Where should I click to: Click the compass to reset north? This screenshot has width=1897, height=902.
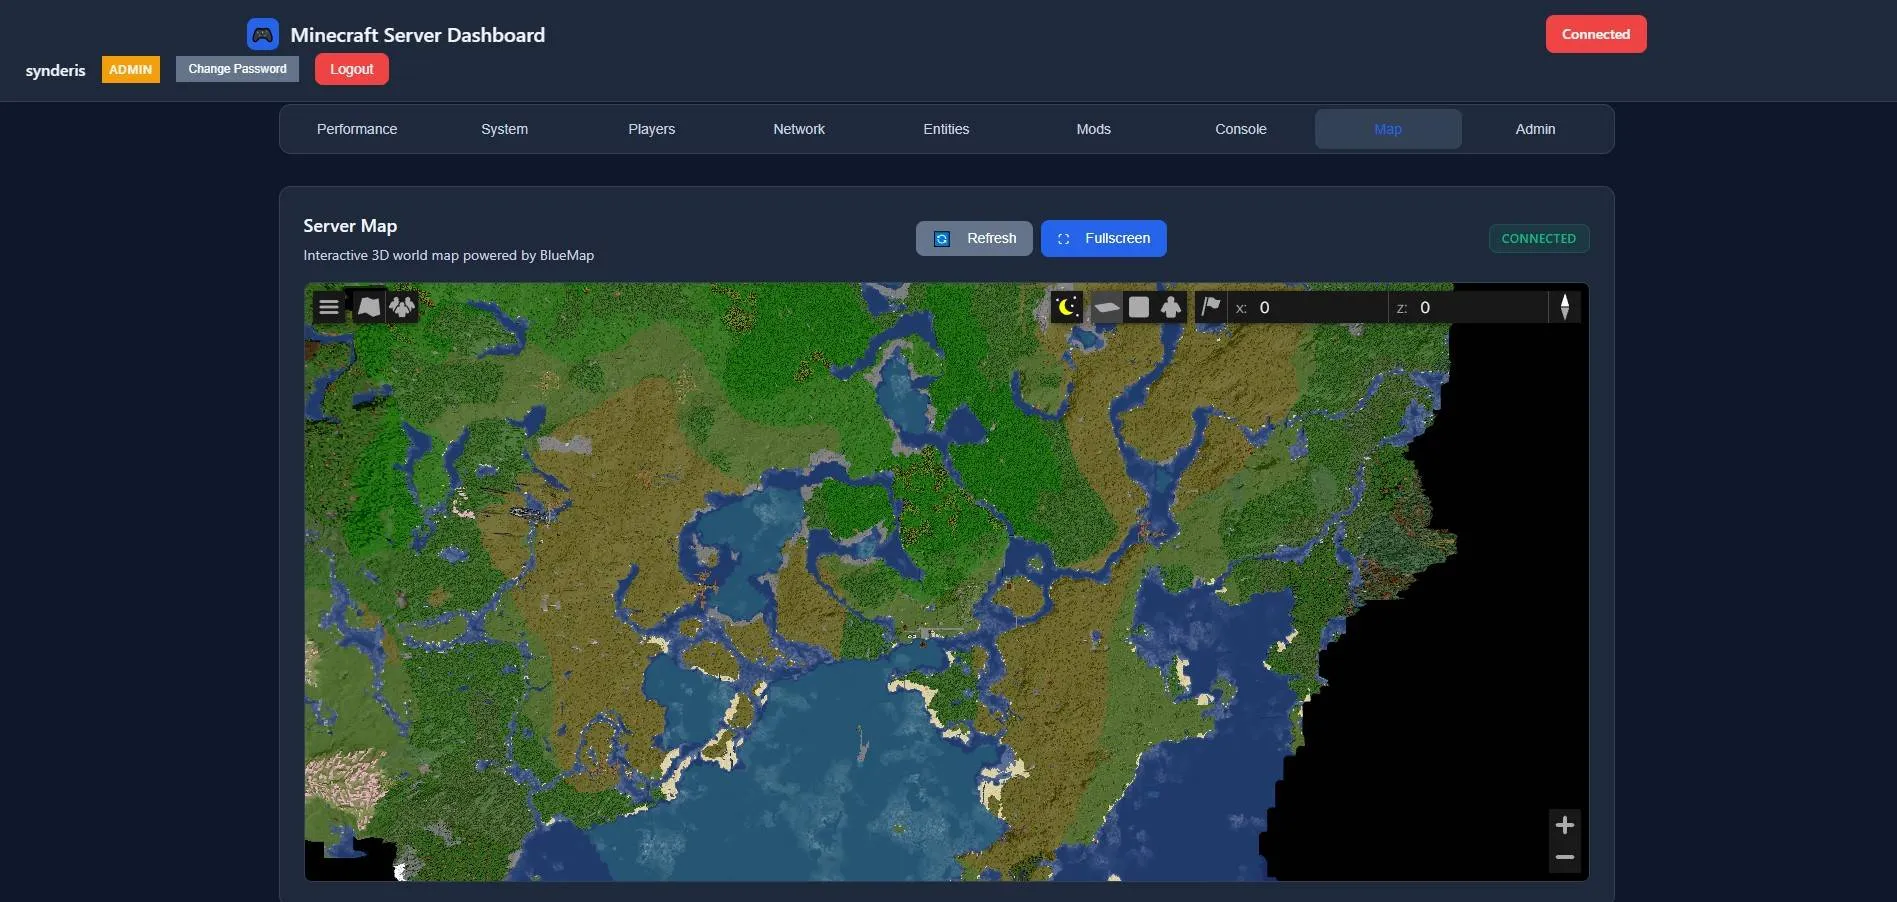click(1565, 307)
